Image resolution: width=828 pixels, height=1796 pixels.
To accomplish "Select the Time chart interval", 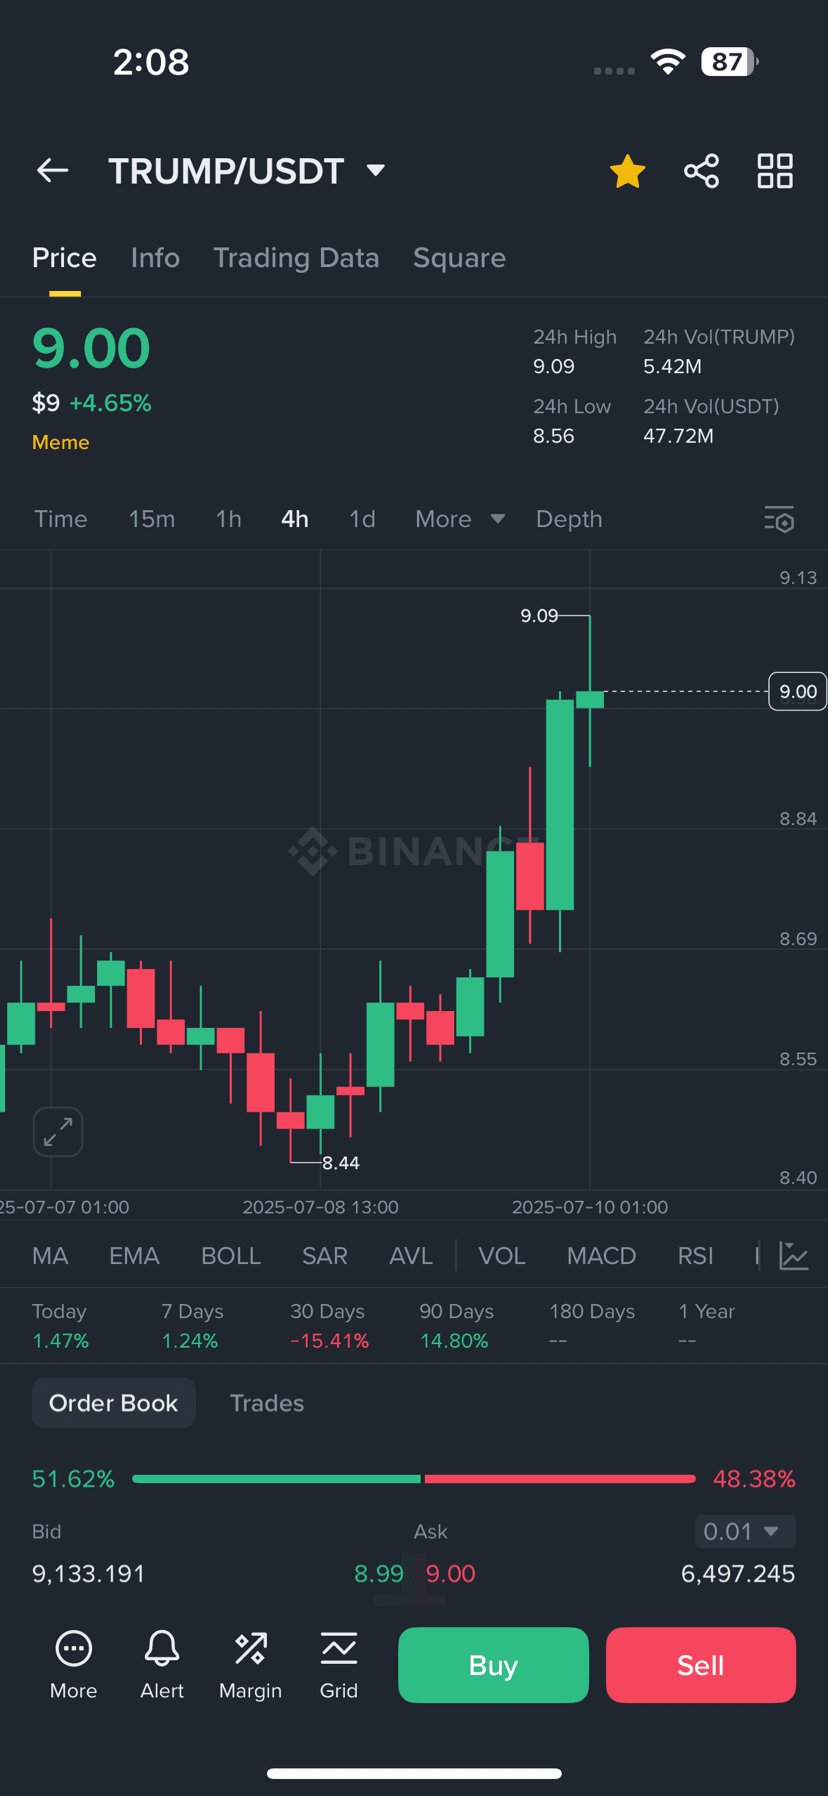I will (61, 519).
